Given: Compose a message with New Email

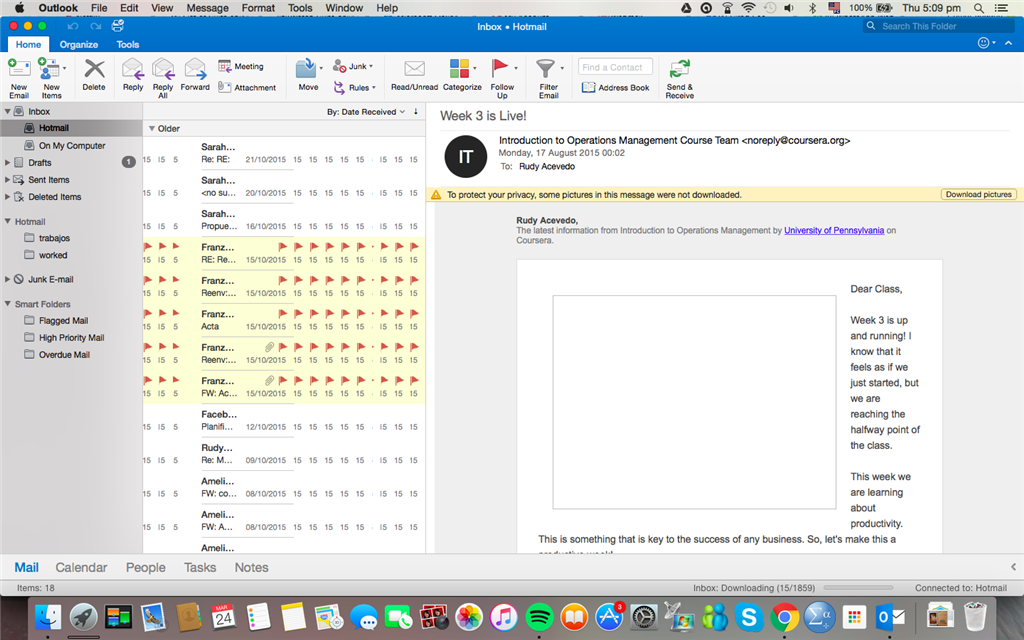Looking at the screenshot, I should tap(19, 77).
